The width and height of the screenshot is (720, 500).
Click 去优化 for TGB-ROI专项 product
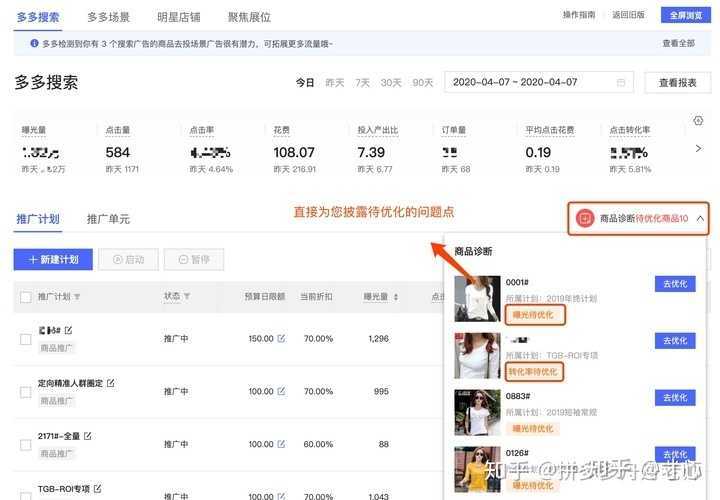click(x=675, y=341)
